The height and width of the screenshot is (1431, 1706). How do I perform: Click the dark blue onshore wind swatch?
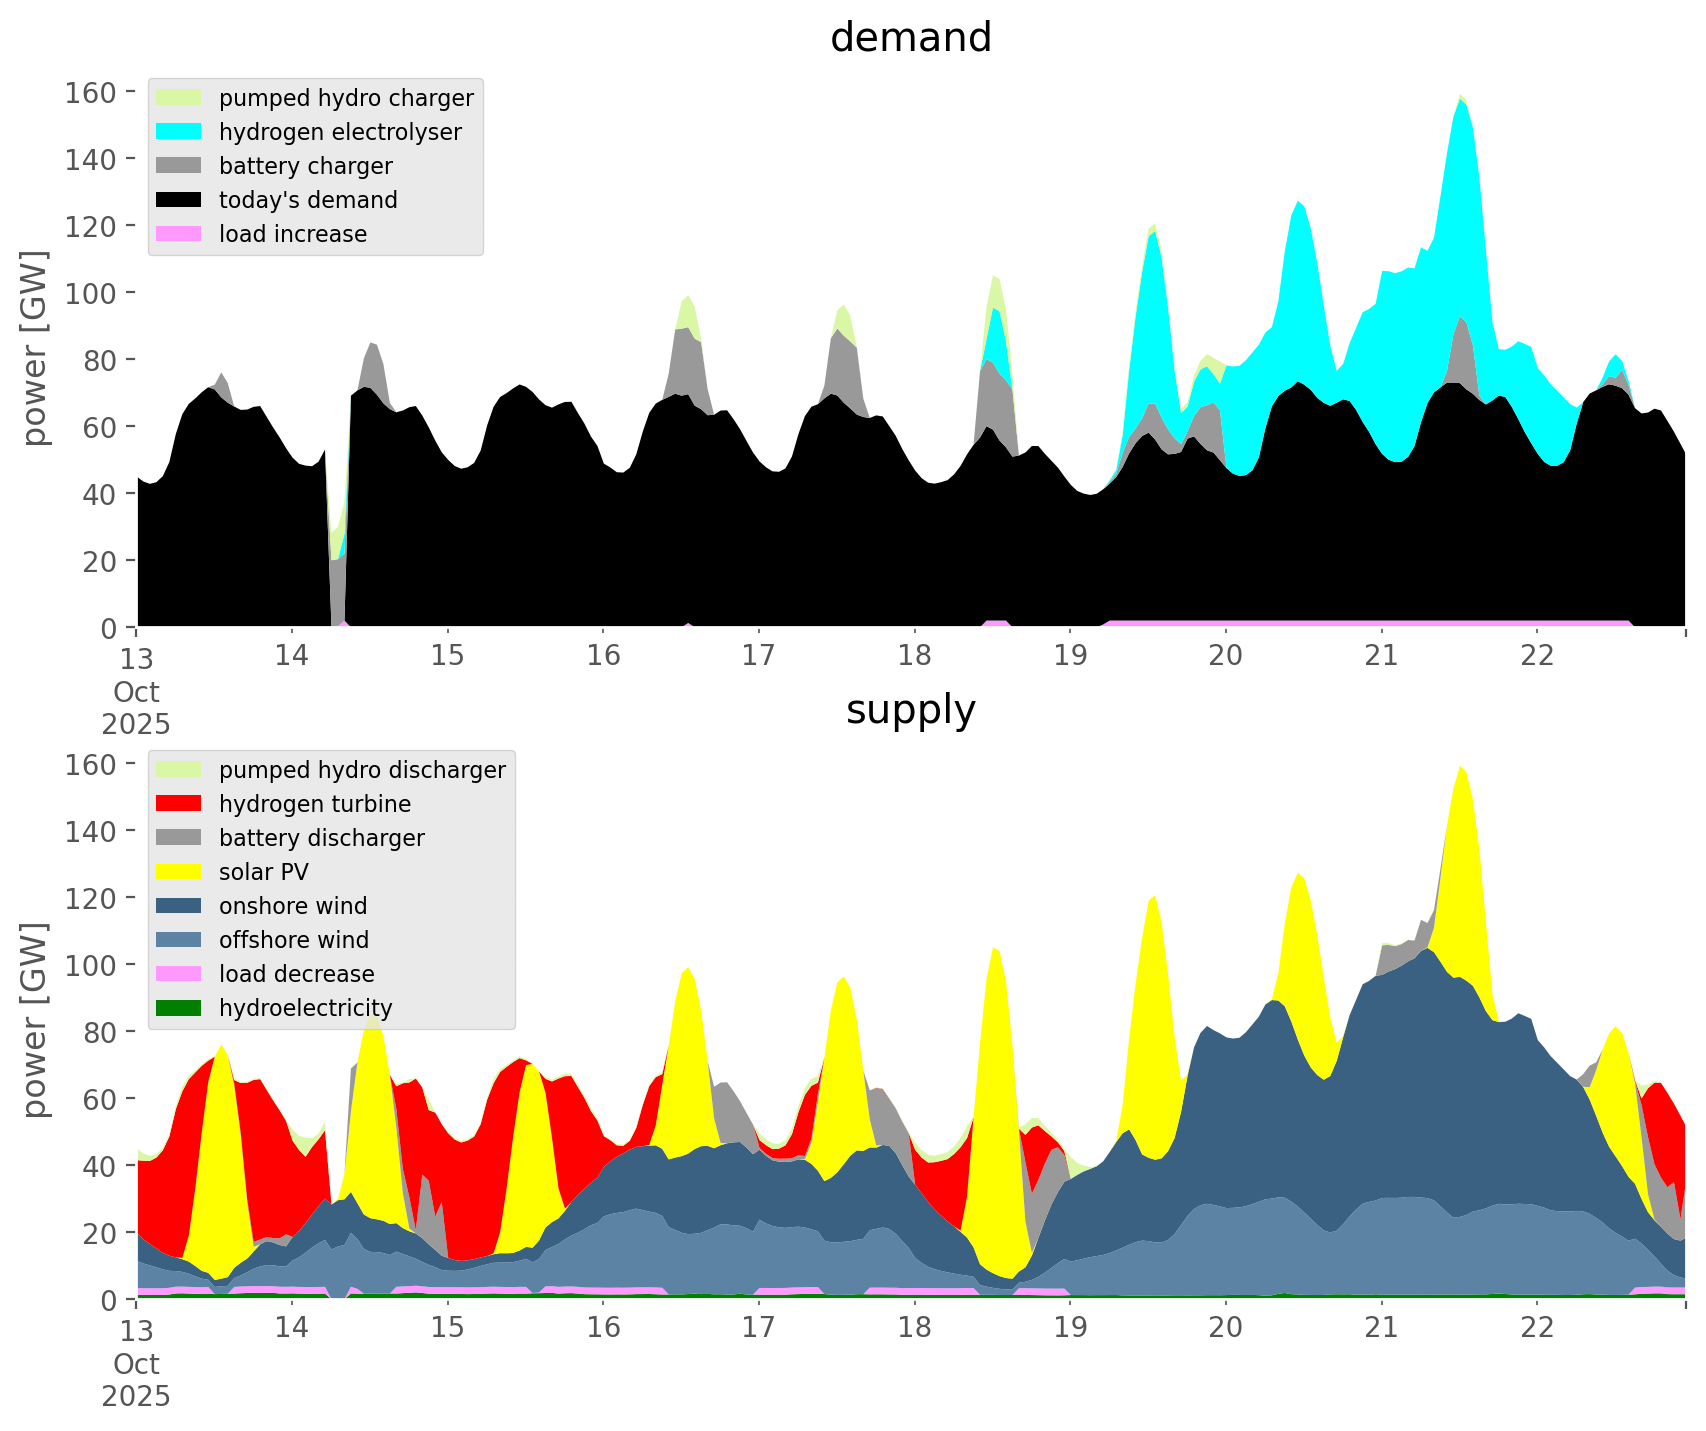pyautogui.click(x=179, y=906)
